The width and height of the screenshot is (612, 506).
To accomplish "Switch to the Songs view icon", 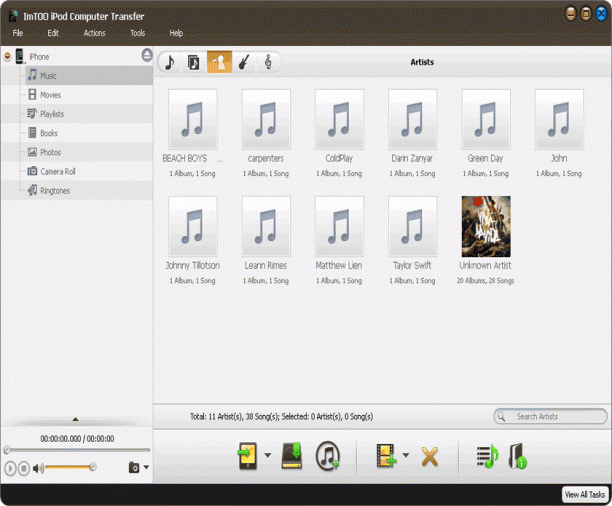I will 170,62.
